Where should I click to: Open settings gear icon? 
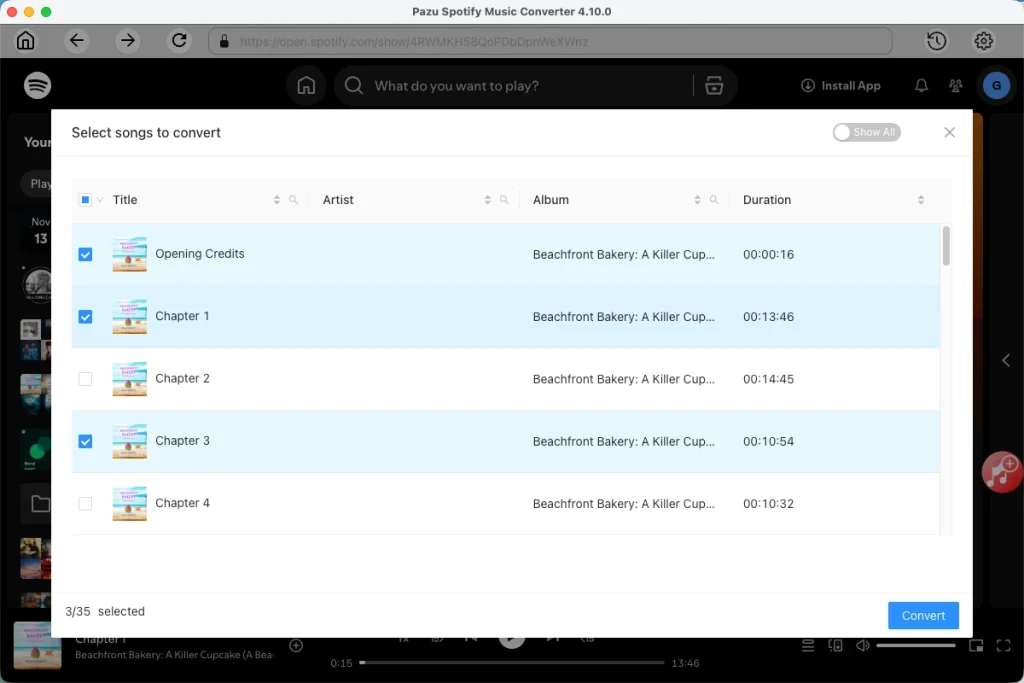point(984,41)
